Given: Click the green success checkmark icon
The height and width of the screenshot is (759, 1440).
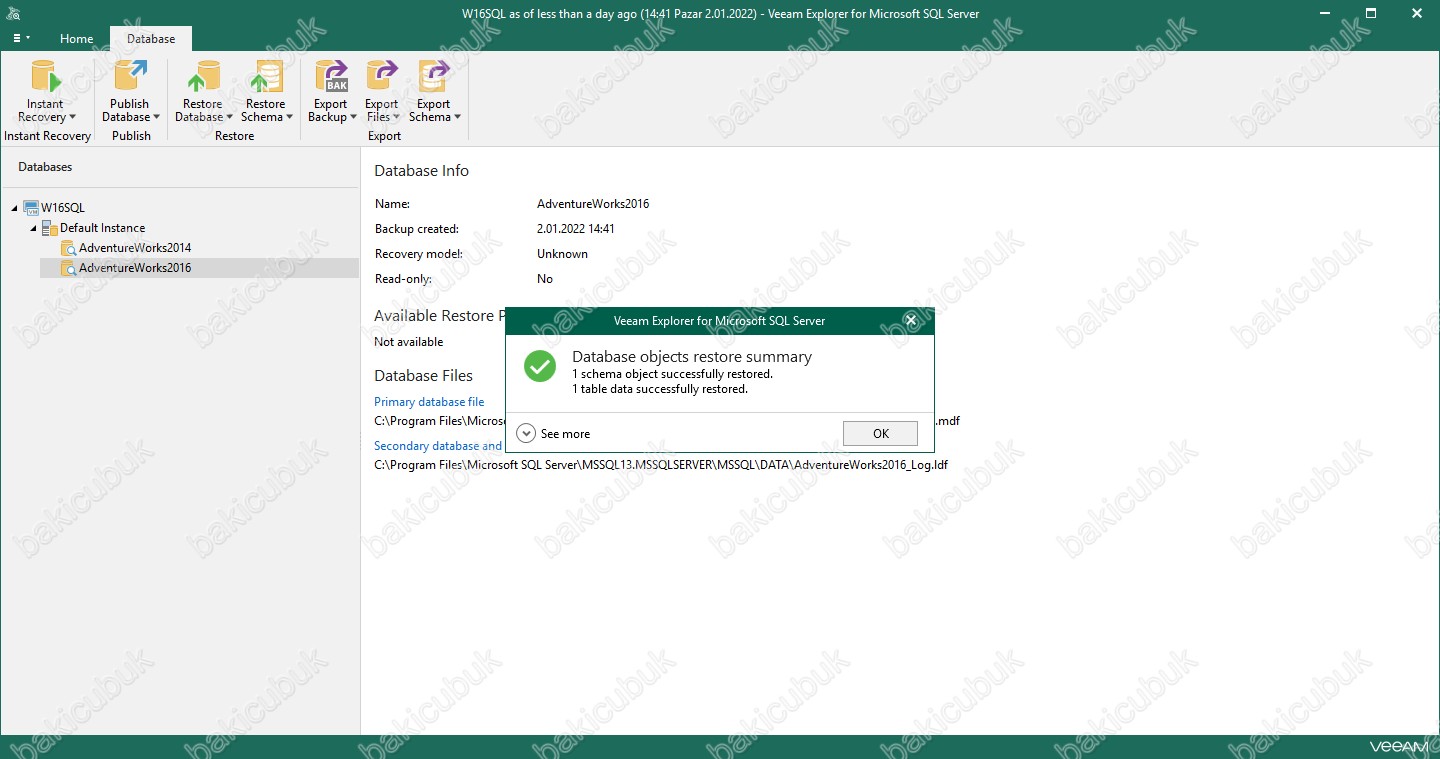Looking at the screenshot, I should click(540, 366).
